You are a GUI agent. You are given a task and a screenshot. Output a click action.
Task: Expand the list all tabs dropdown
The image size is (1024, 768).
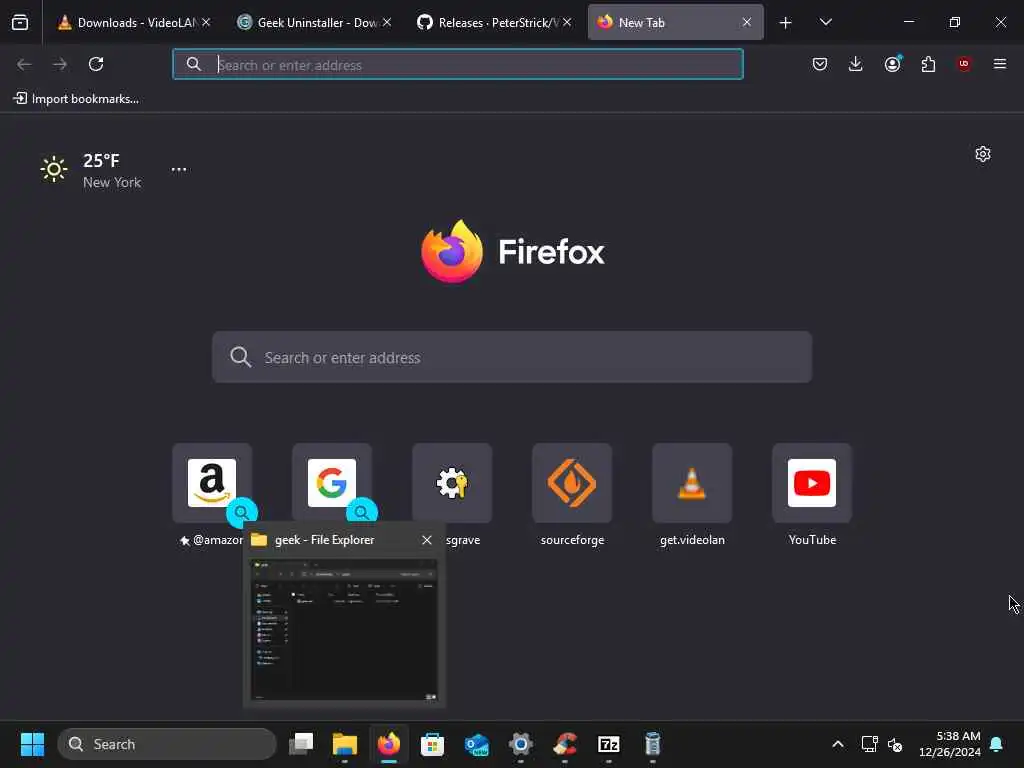coord(825,22)
